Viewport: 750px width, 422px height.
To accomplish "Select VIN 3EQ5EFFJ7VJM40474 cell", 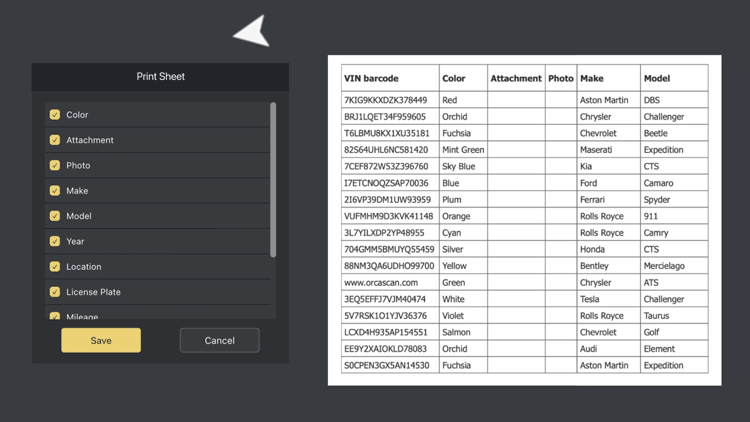I will click(390, 299).
